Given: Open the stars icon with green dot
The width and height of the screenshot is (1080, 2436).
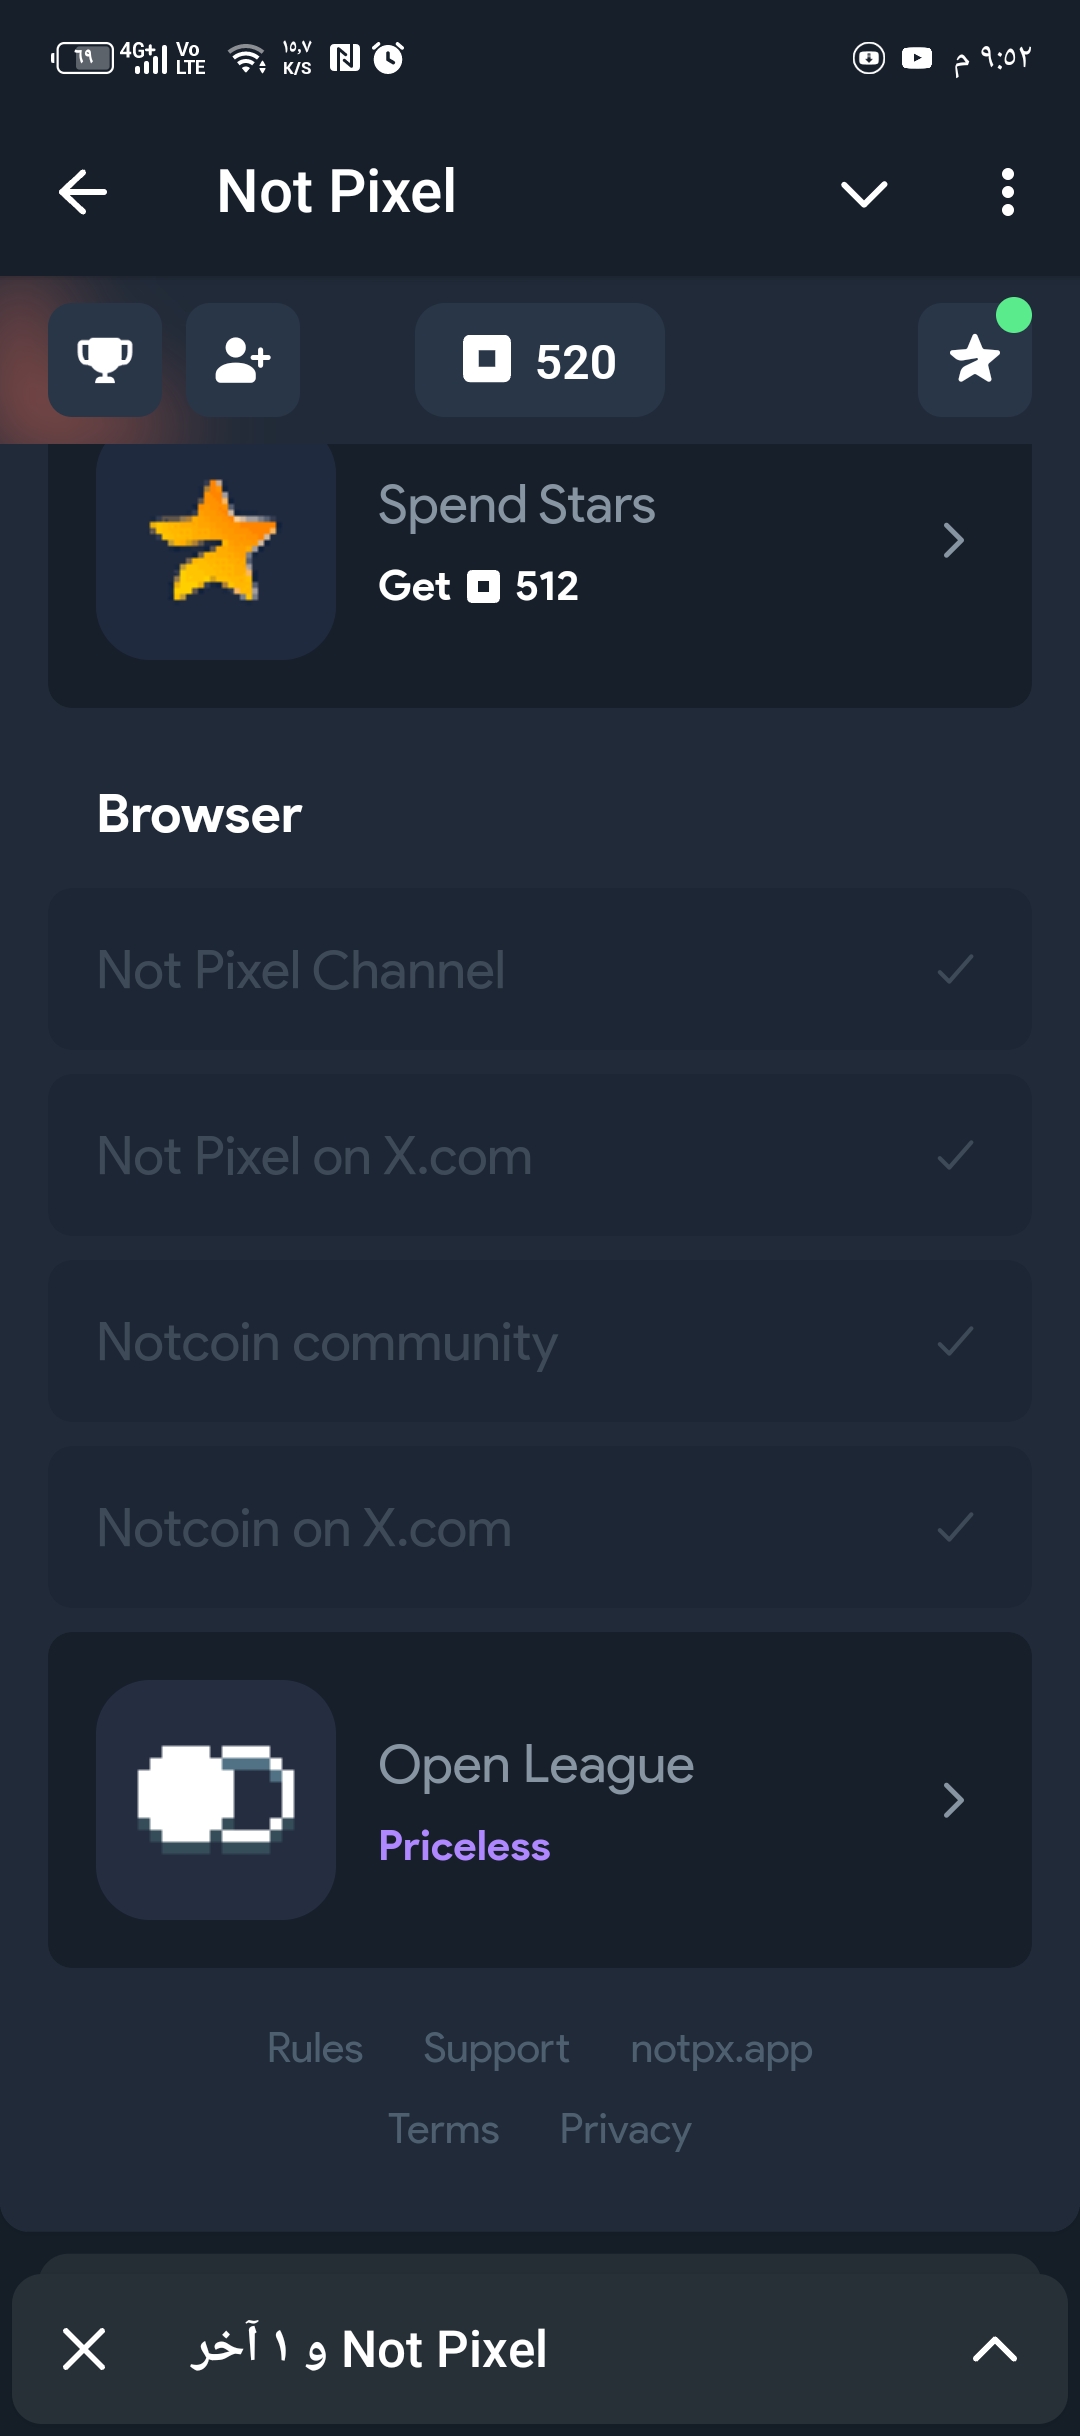Looking at the screenshot, I should (974, 360).
